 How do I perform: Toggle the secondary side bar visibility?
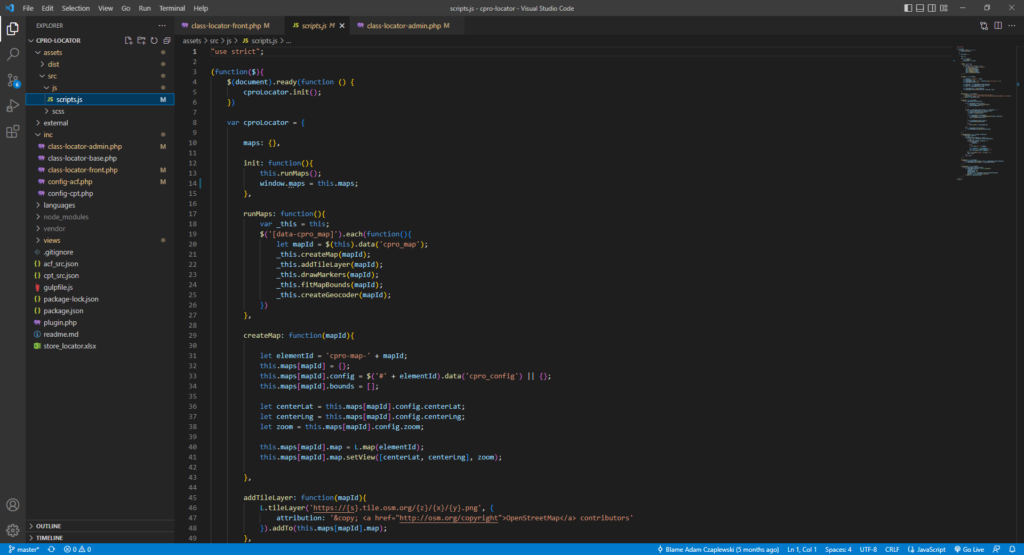(932, 8)
